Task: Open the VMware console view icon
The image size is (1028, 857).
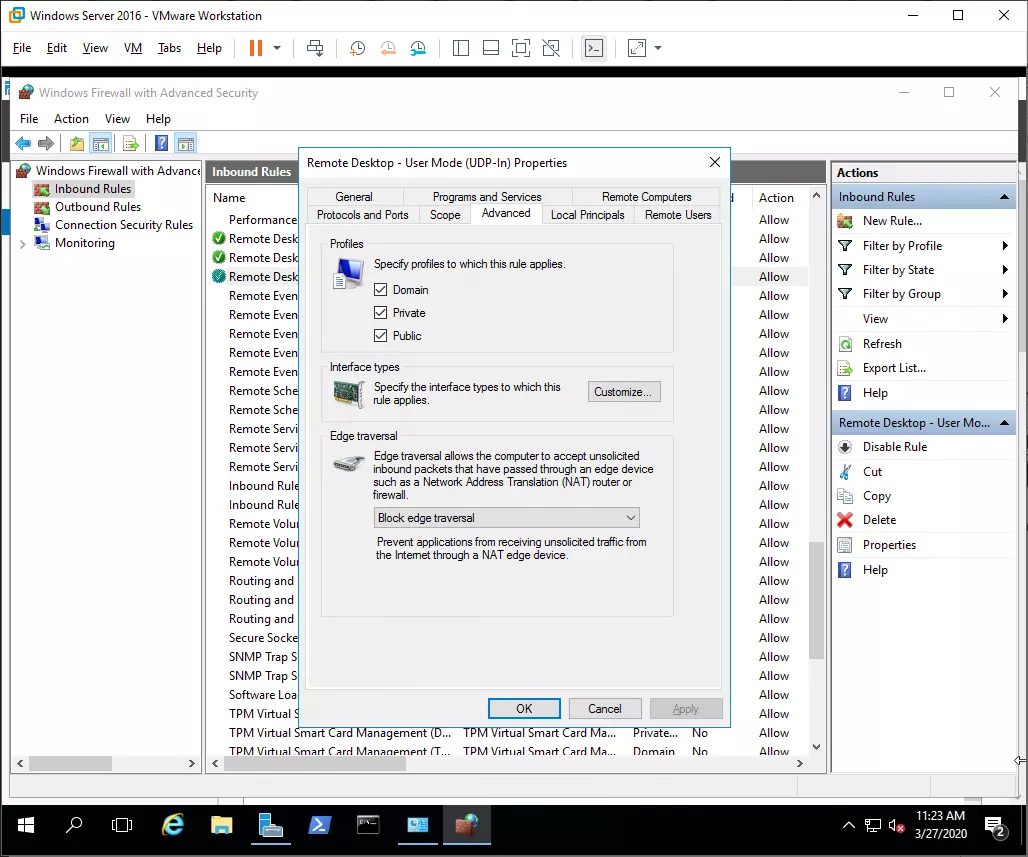Action: (x=594, y=48)
